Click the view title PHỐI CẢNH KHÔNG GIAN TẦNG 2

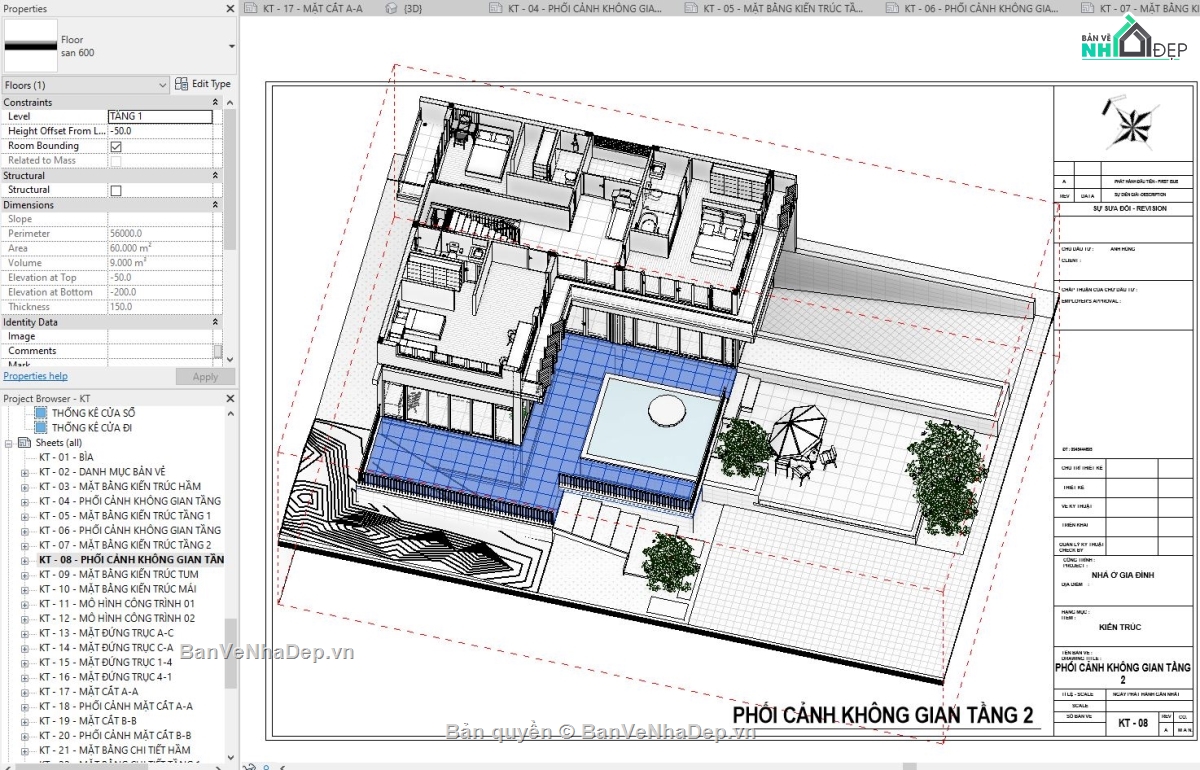(883, 715)
